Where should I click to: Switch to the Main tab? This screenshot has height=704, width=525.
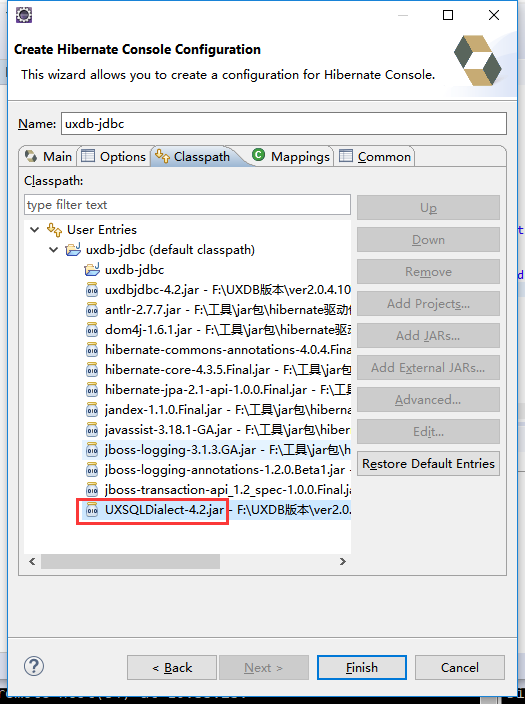(48, 157)
